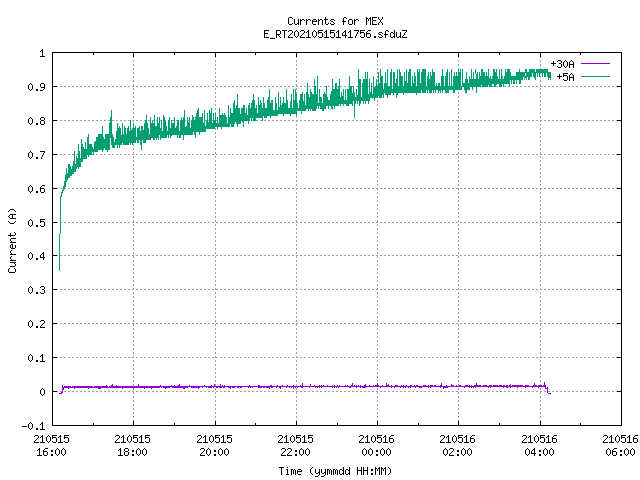Image resolution: width=640 pixels, height=480 pixels.
Task: Click the Y-axis tick value 1
Action: [42, 53]
